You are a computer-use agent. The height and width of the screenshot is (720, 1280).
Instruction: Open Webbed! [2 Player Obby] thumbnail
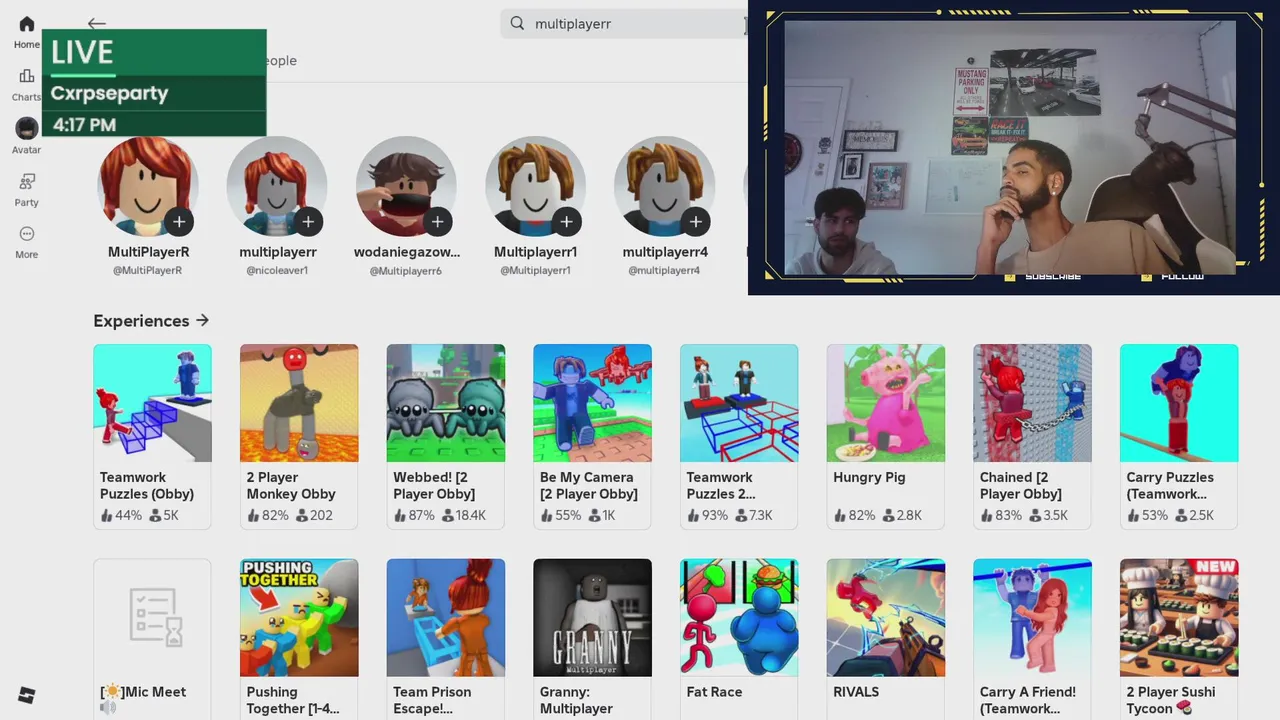coord(446,403)
